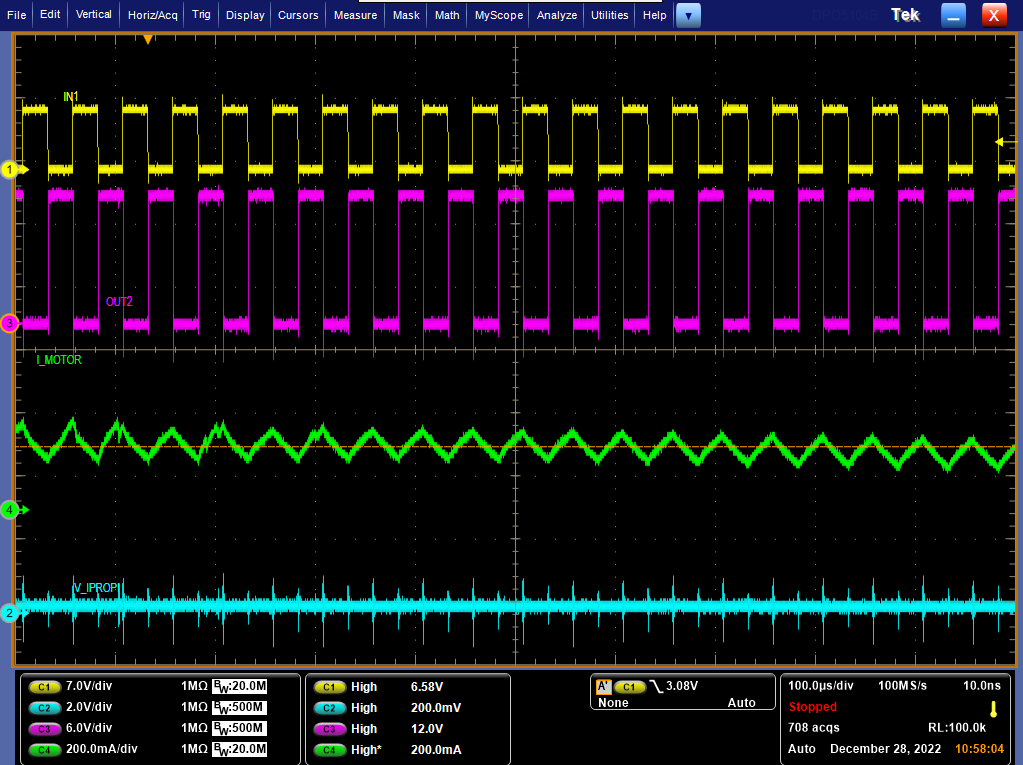Select the C1 badge showing 7.0V/div
The image size is (1023, 765).
[x=44, y=687]
